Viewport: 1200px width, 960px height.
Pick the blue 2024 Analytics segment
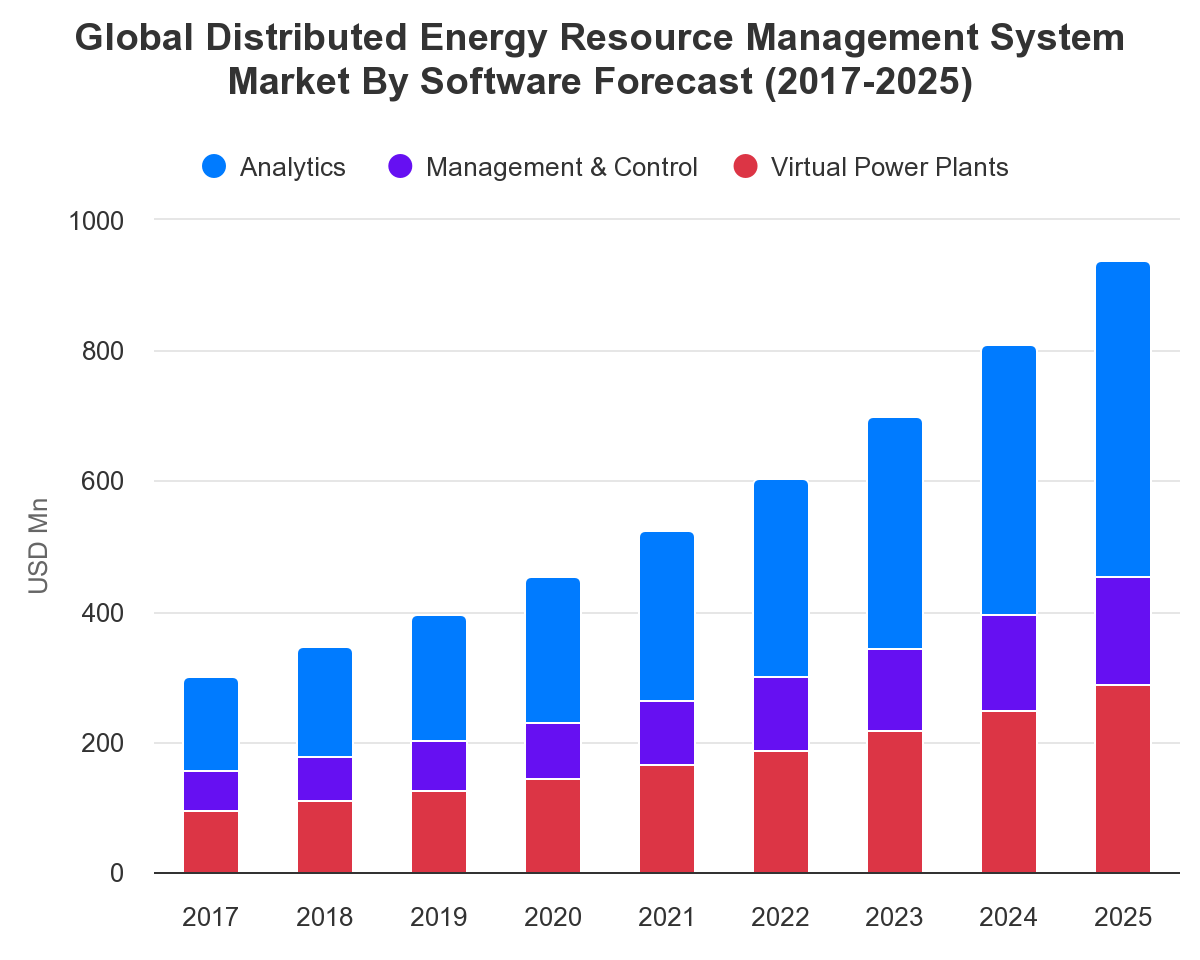coord(1009,481)
